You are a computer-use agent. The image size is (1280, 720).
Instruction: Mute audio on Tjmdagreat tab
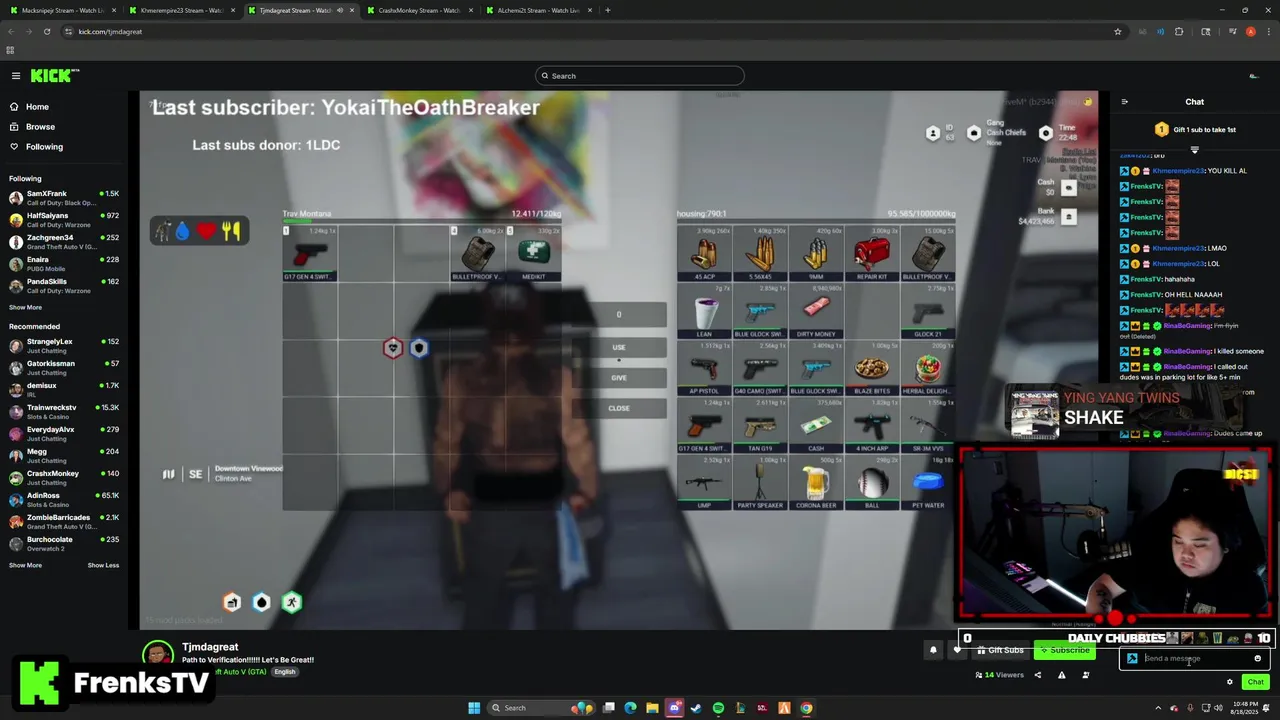coord(340,10)
